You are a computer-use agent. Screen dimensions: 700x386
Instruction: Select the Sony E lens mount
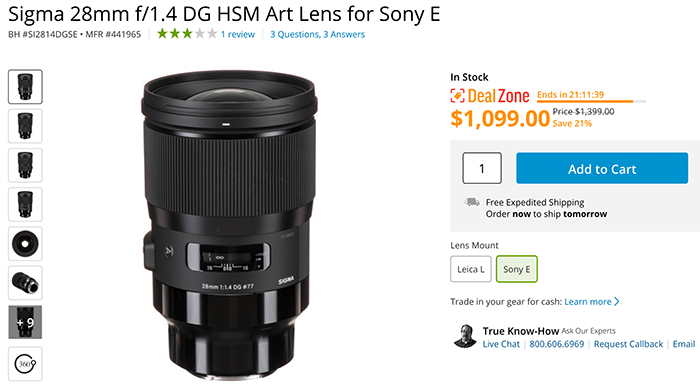(x=517, y=269)
